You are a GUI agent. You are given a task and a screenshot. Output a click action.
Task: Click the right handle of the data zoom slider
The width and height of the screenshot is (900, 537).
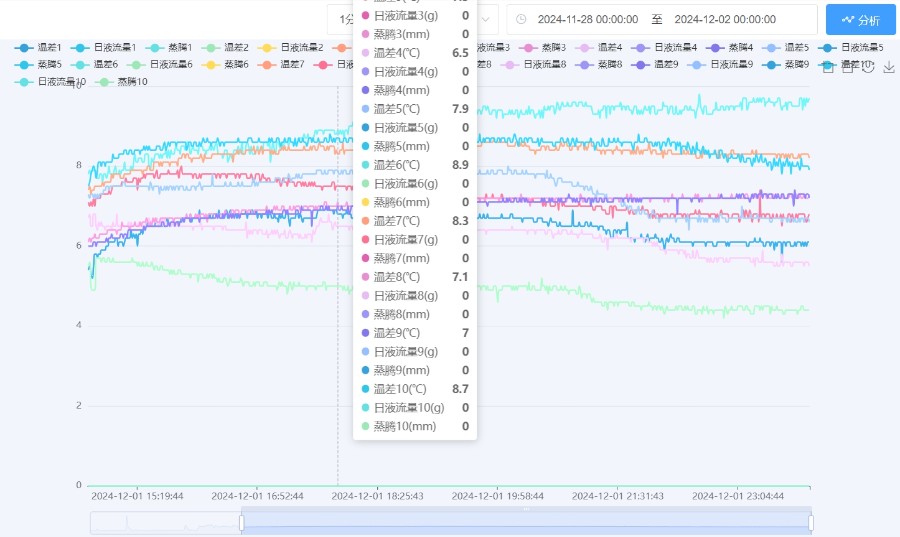click(811, 523)
